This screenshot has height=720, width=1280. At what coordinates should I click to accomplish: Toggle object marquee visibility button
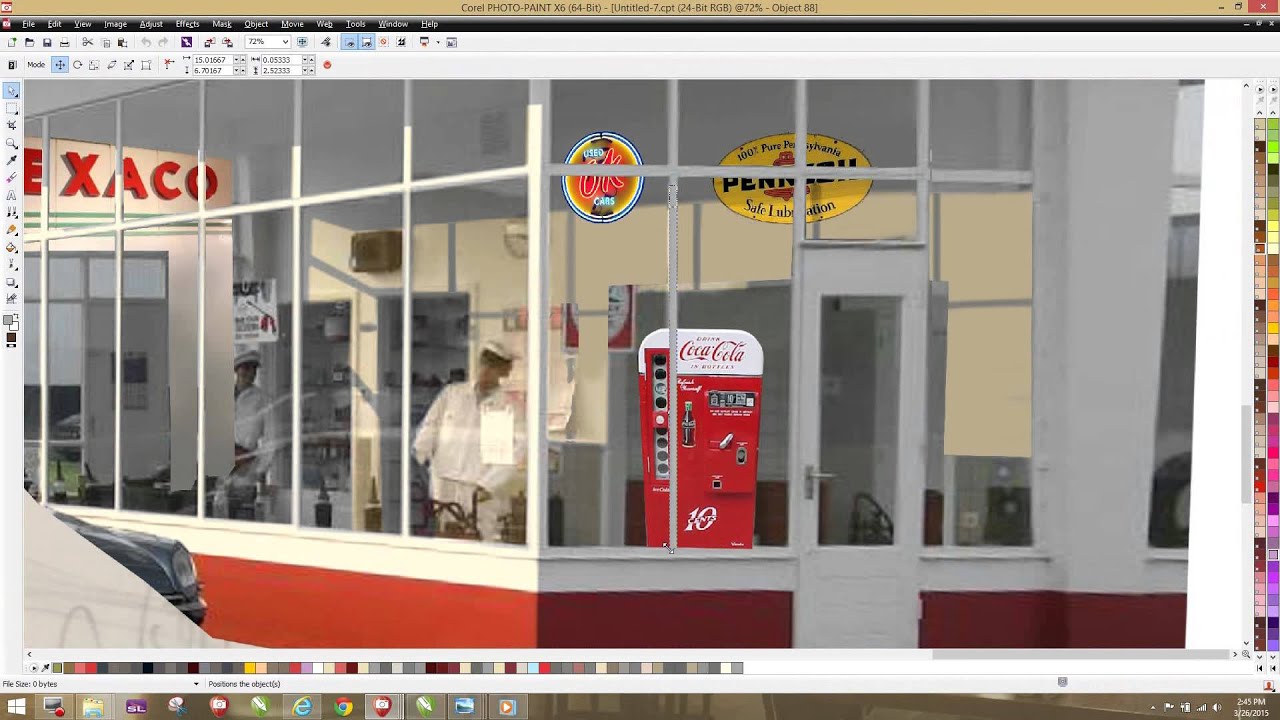(349, 42)
